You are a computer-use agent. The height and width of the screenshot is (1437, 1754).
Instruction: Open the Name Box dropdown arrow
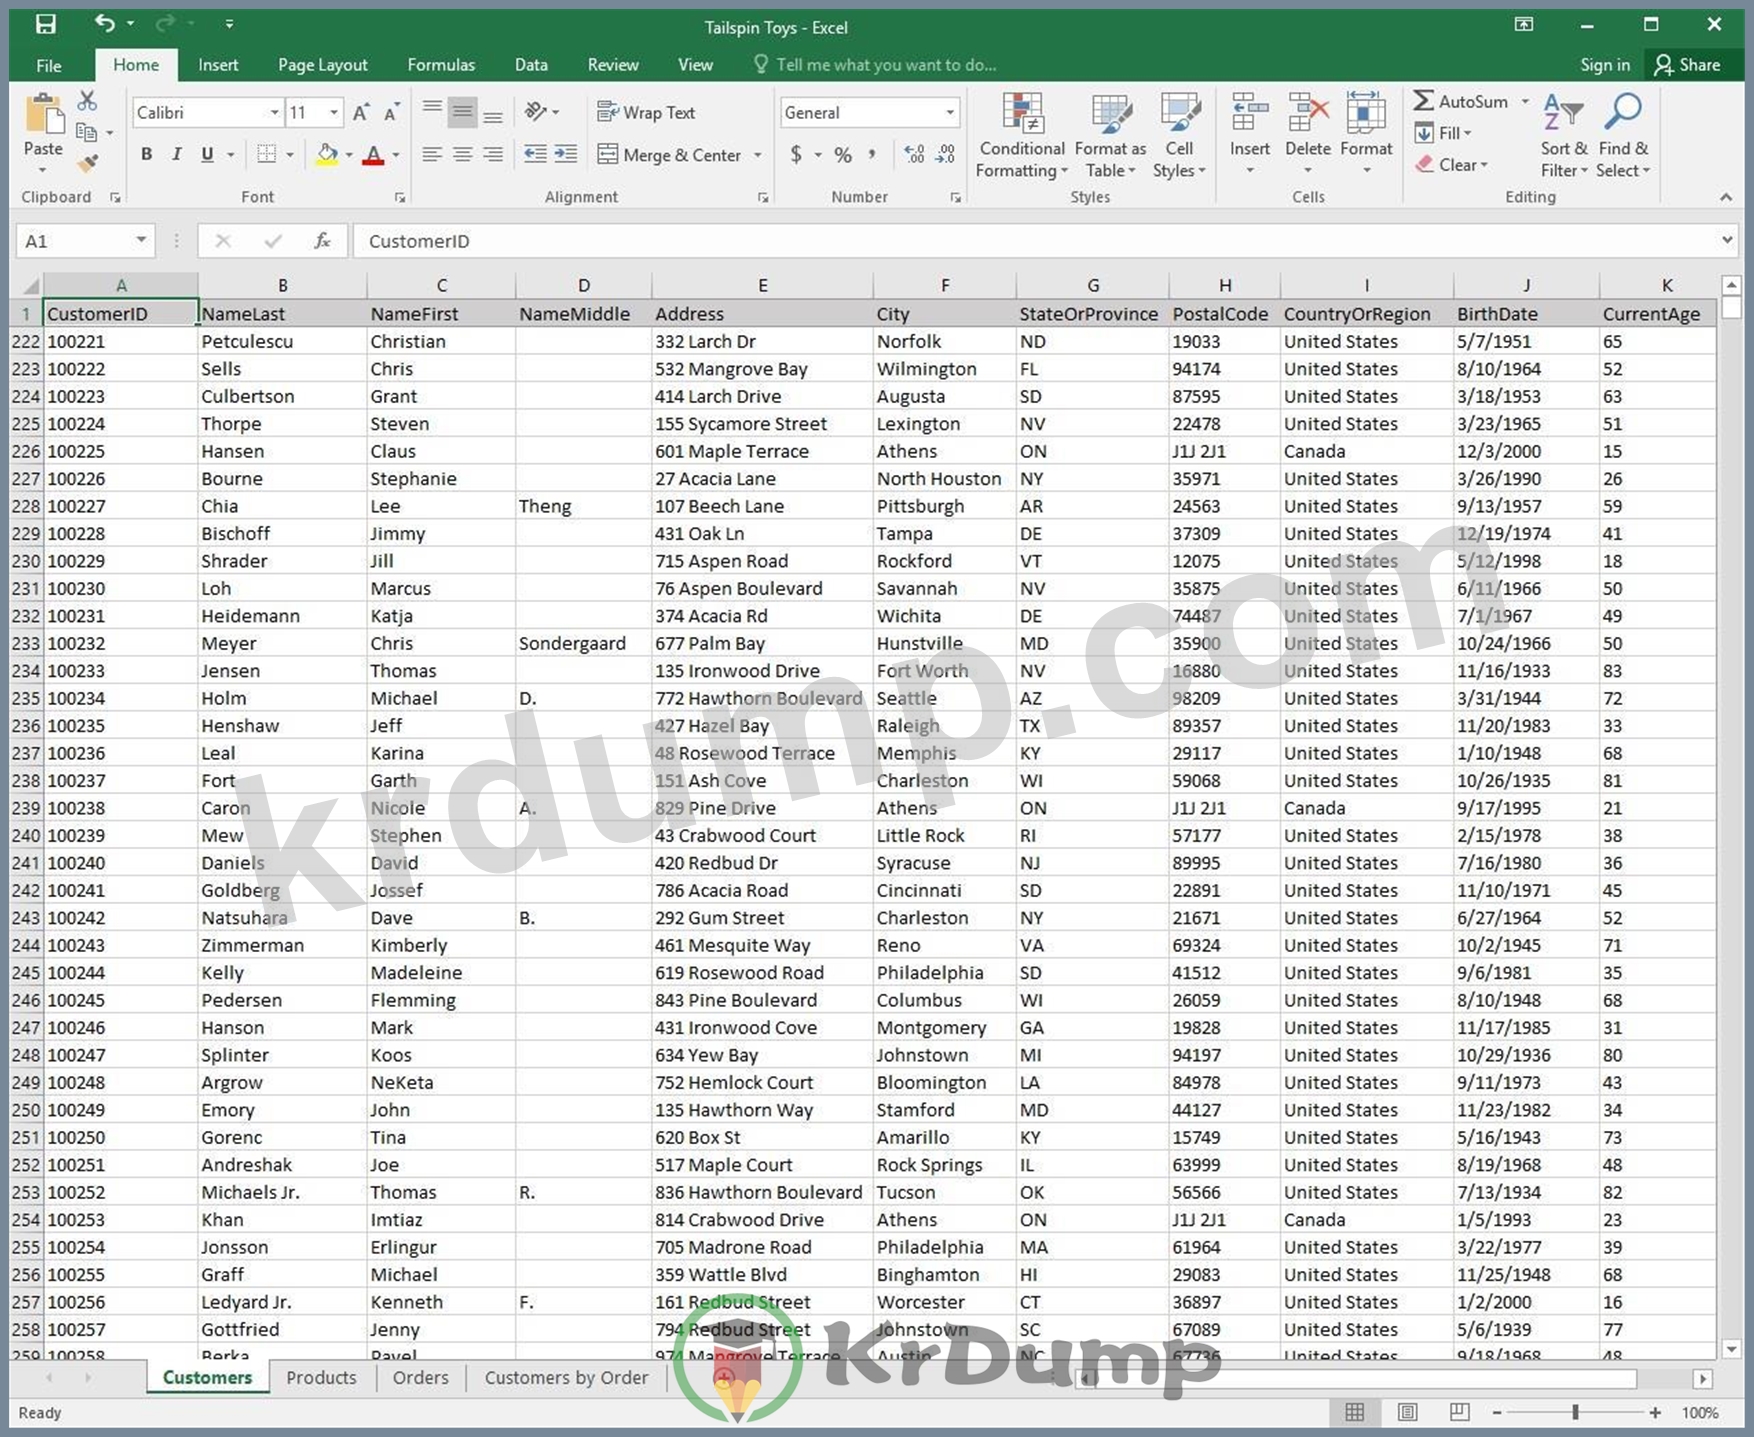141,240
